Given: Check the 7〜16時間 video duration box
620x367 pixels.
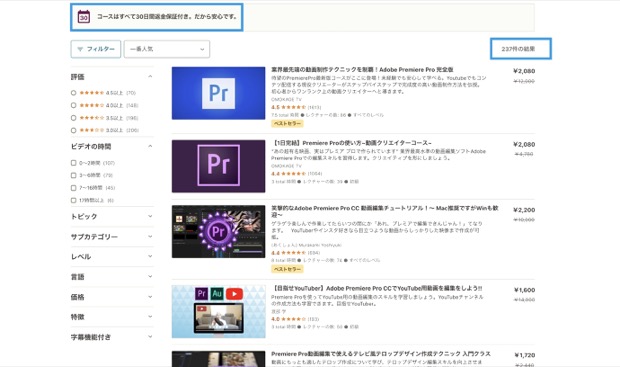Looking at the screenshot, I should 74,188.
